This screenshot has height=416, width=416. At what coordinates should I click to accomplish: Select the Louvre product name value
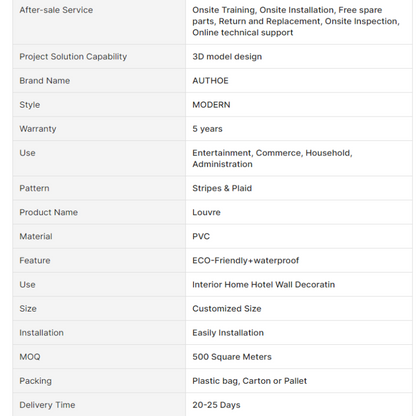pyautogui.click(x=206, y=212)
